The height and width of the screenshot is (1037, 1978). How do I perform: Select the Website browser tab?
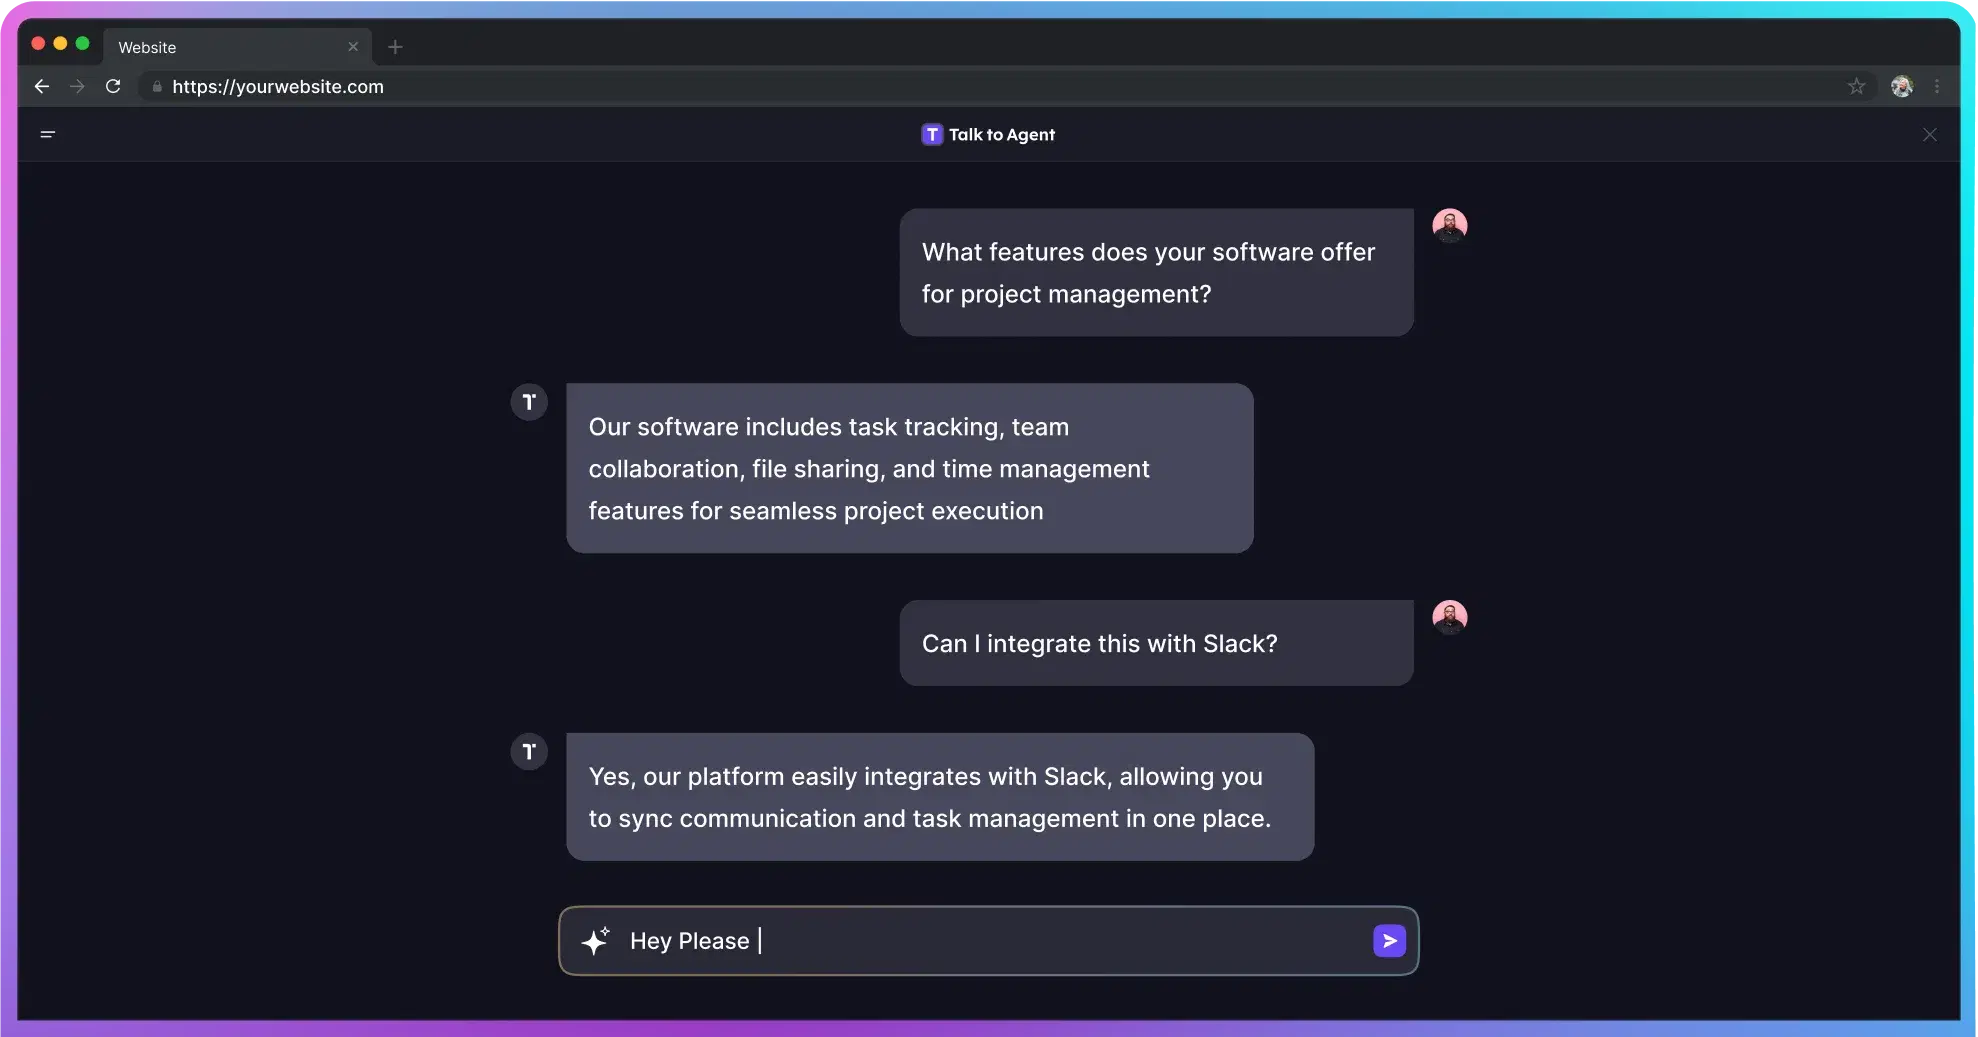point(220,47)
